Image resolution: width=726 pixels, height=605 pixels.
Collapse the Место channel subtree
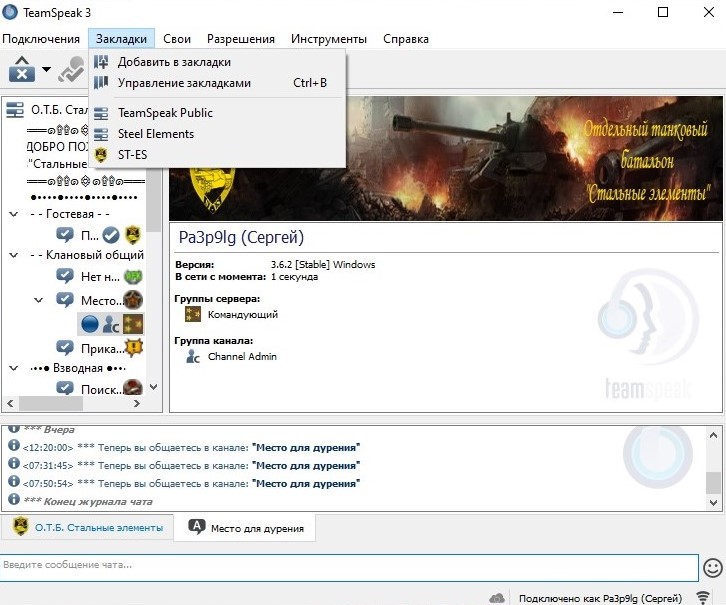tap(39, 300)
